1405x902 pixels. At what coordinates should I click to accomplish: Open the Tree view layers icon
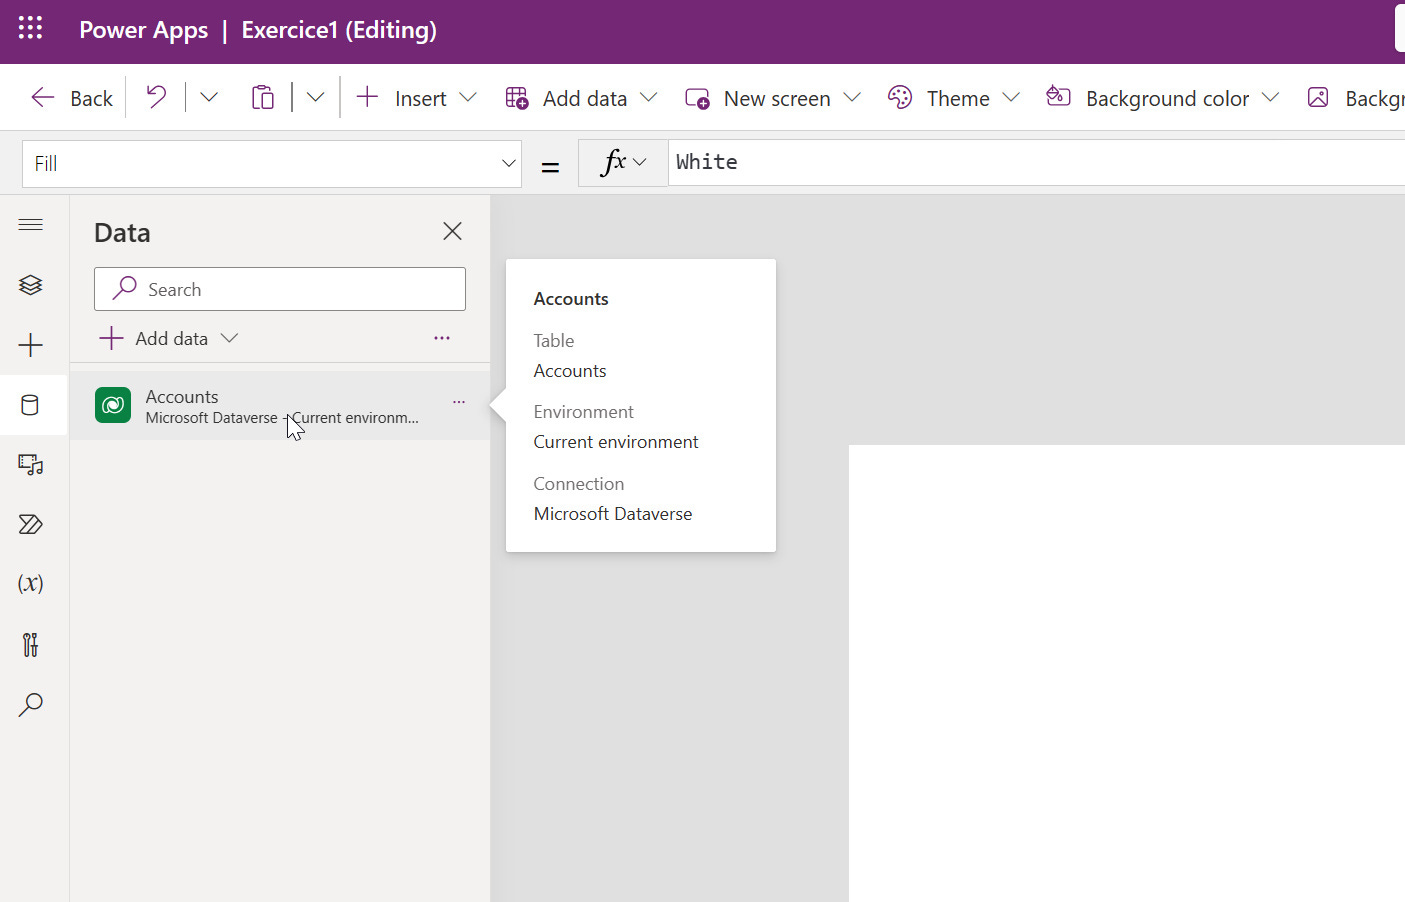tap(31, 285)
